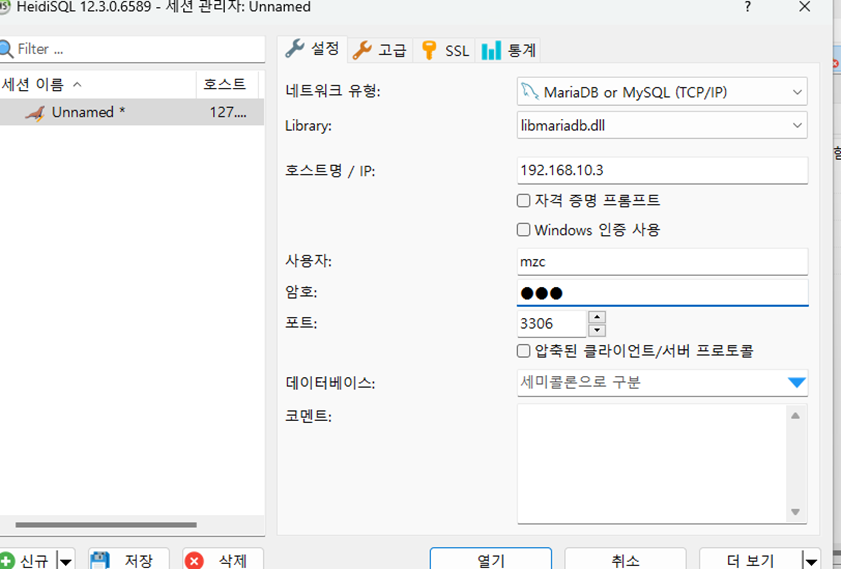The height and width of the screenshot is (569, 841).
Task: Click the key icon on SSL tab
Action: click(429, 50)
